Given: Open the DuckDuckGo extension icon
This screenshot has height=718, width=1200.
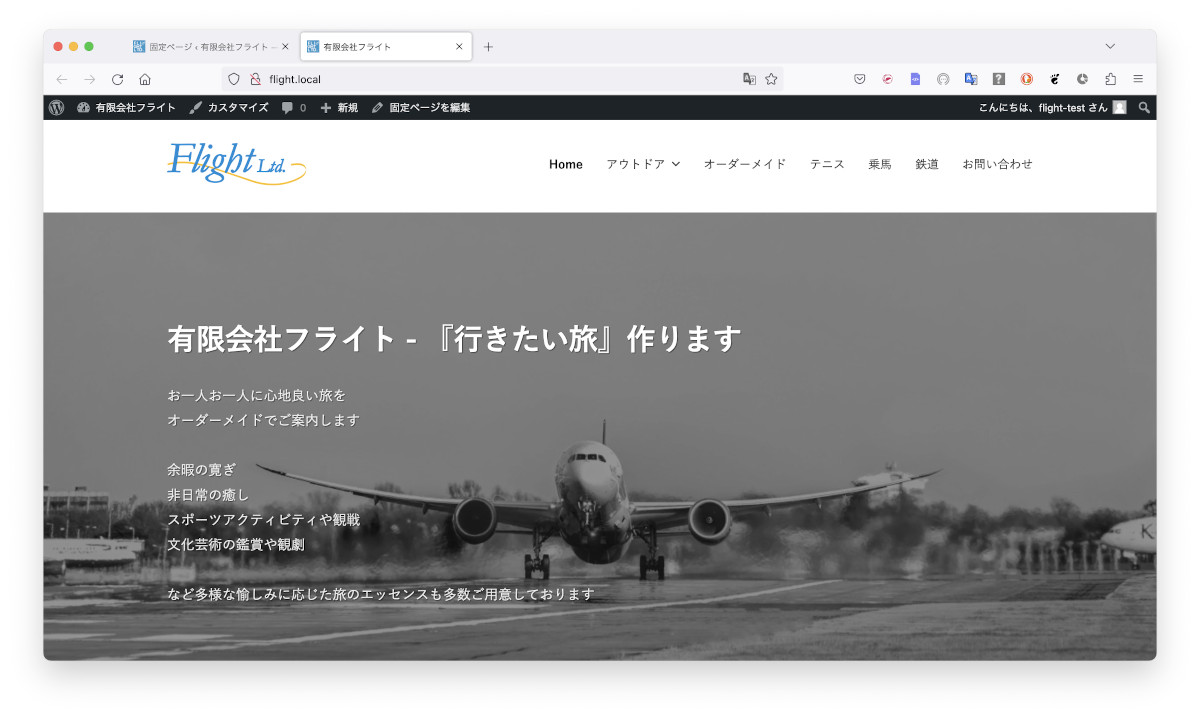Looking at the screenshot, I should tap(1026, 79).
